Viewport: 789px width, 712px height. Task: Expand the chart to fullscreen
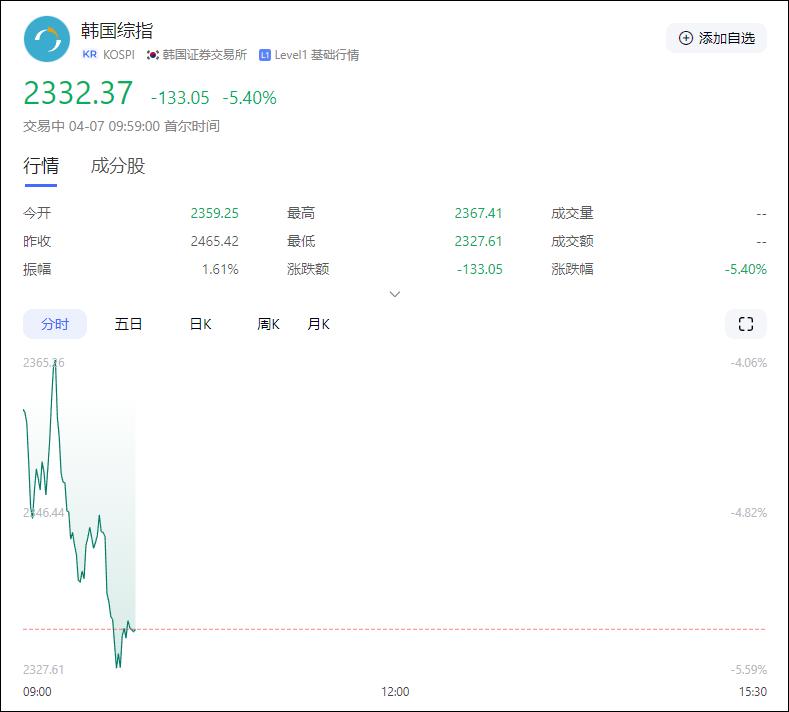click(745, 324)
